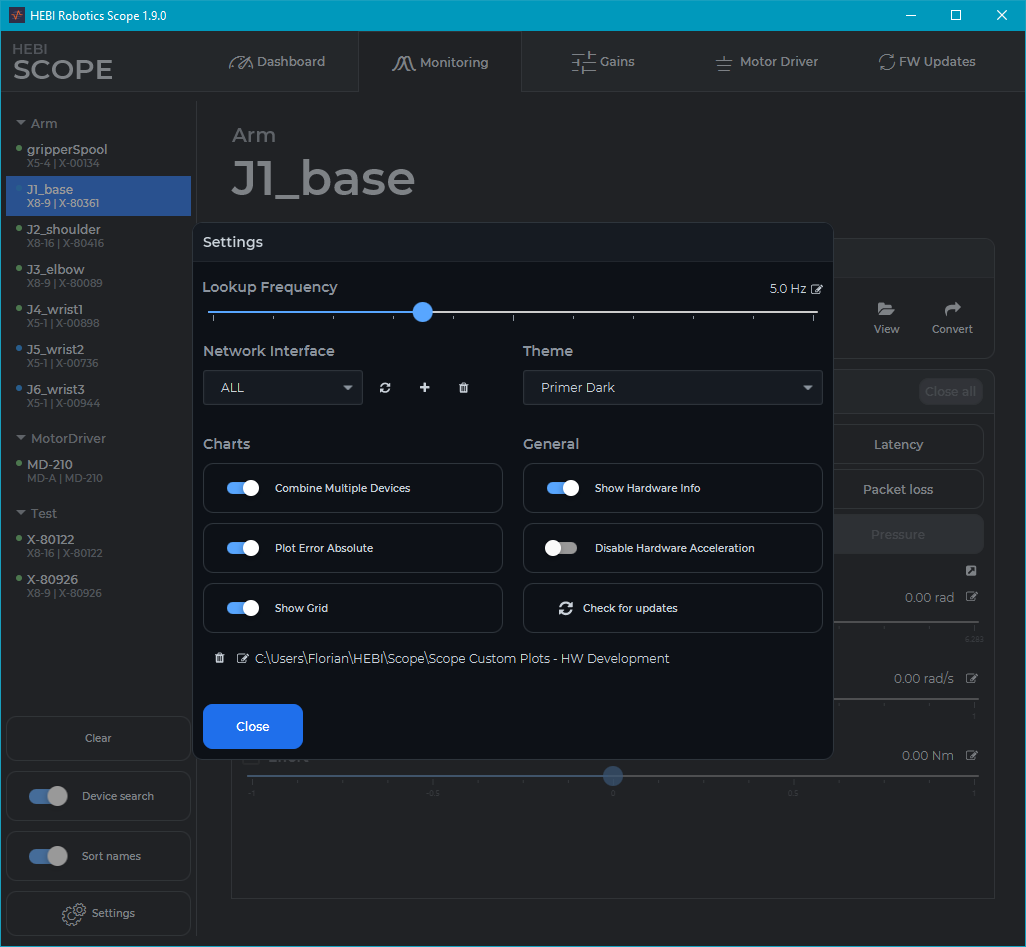Click refresh network interfaces icon
1026x947 pixels.
(385, 388)
